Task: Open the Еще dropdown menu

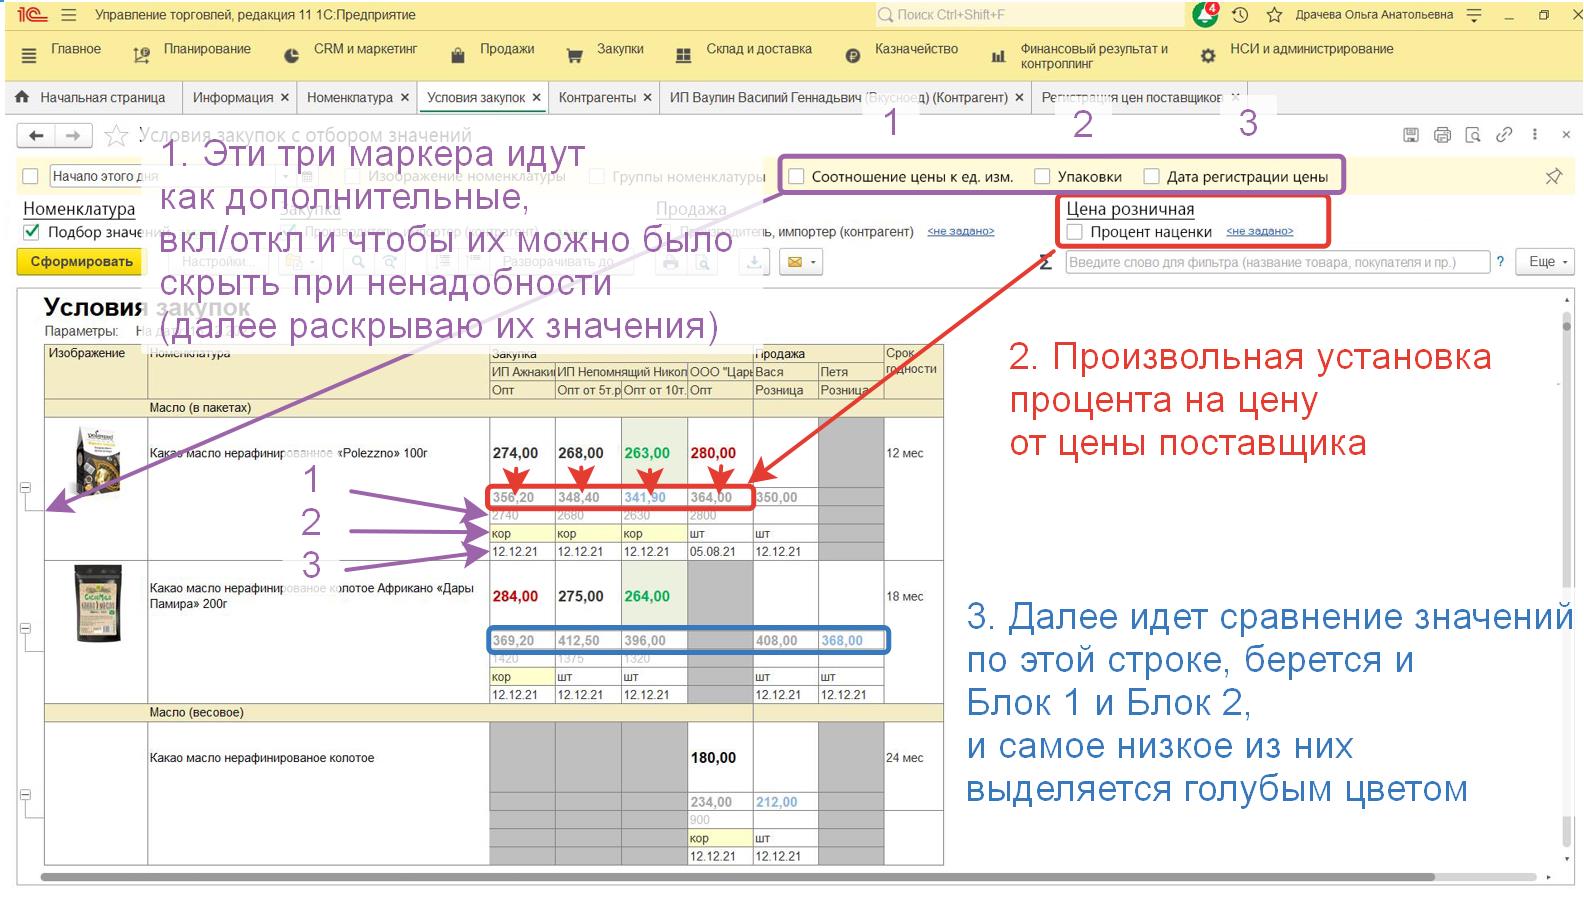Action: coord(1547,262)
